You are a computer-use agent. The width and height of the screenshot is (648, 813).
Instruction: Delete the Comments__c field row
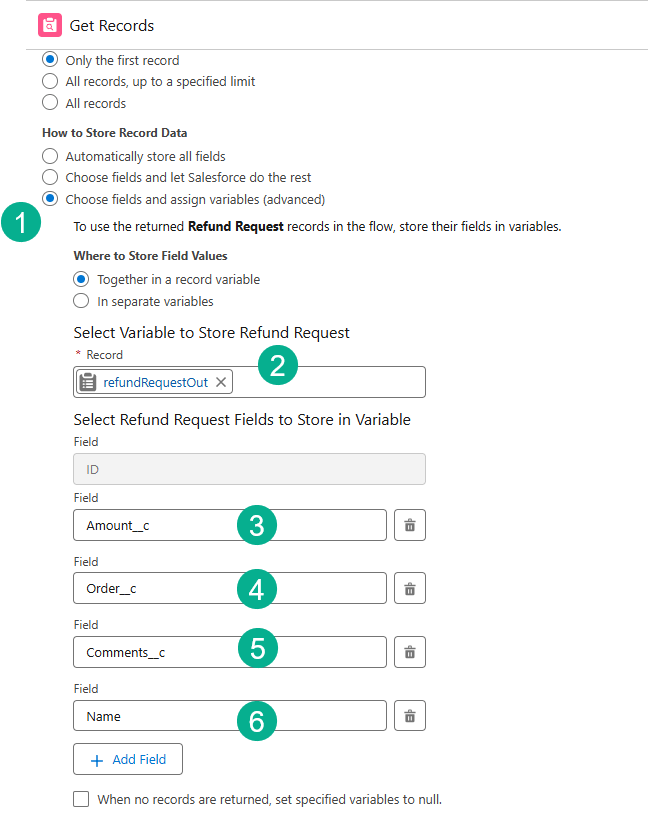click(x=409, y=652)
